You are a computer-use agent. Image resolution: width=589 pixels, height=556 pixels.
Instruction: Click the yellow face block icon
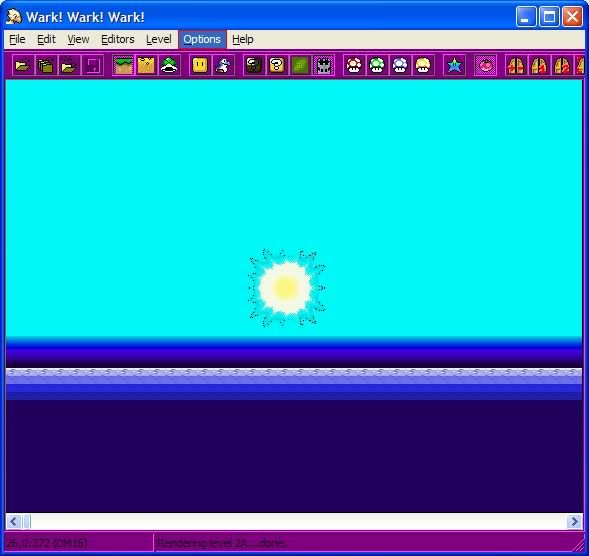200,65
